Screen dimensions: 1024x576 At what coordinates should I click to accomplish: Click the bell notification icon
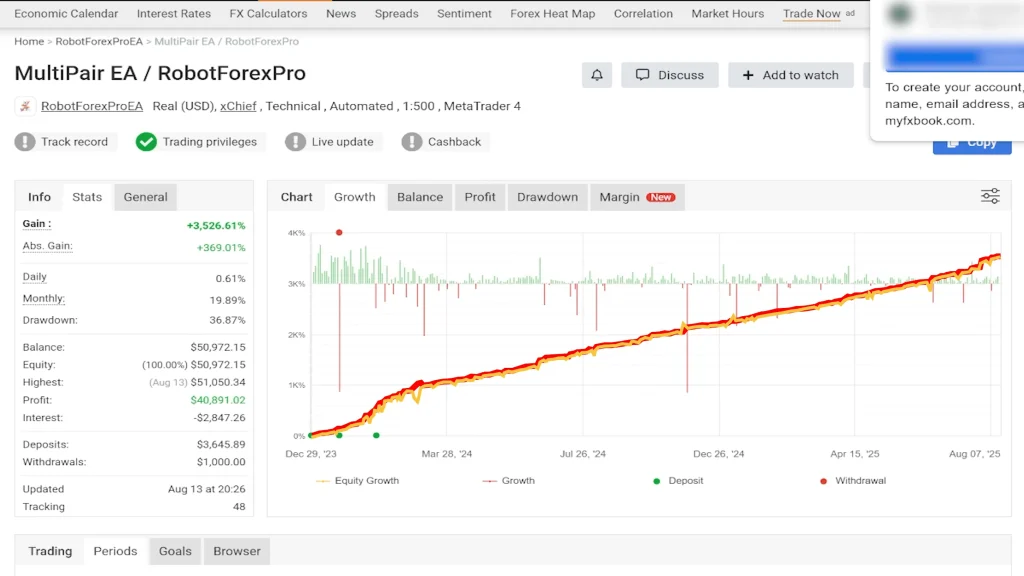(597, 75)
